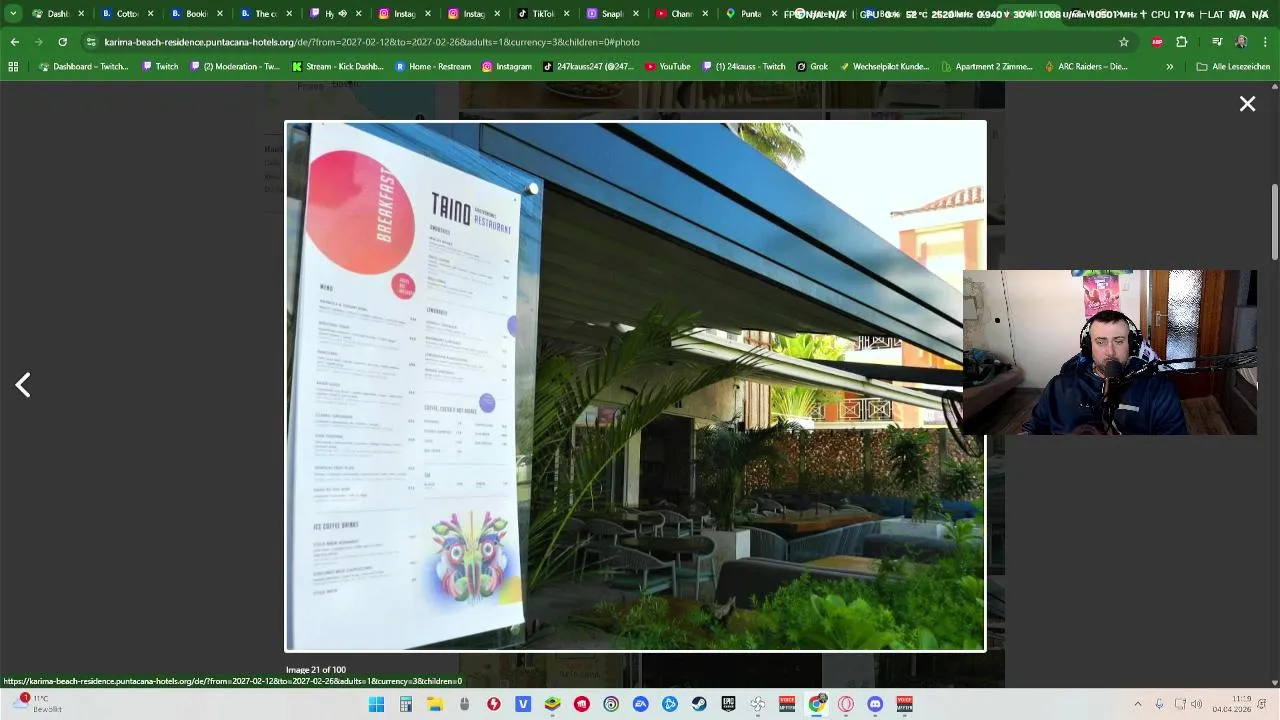This screenshot has height=720, width=1280.
Task: Mute the audio-playing Twitch tab speaker icon
Action: coord(342,14)
